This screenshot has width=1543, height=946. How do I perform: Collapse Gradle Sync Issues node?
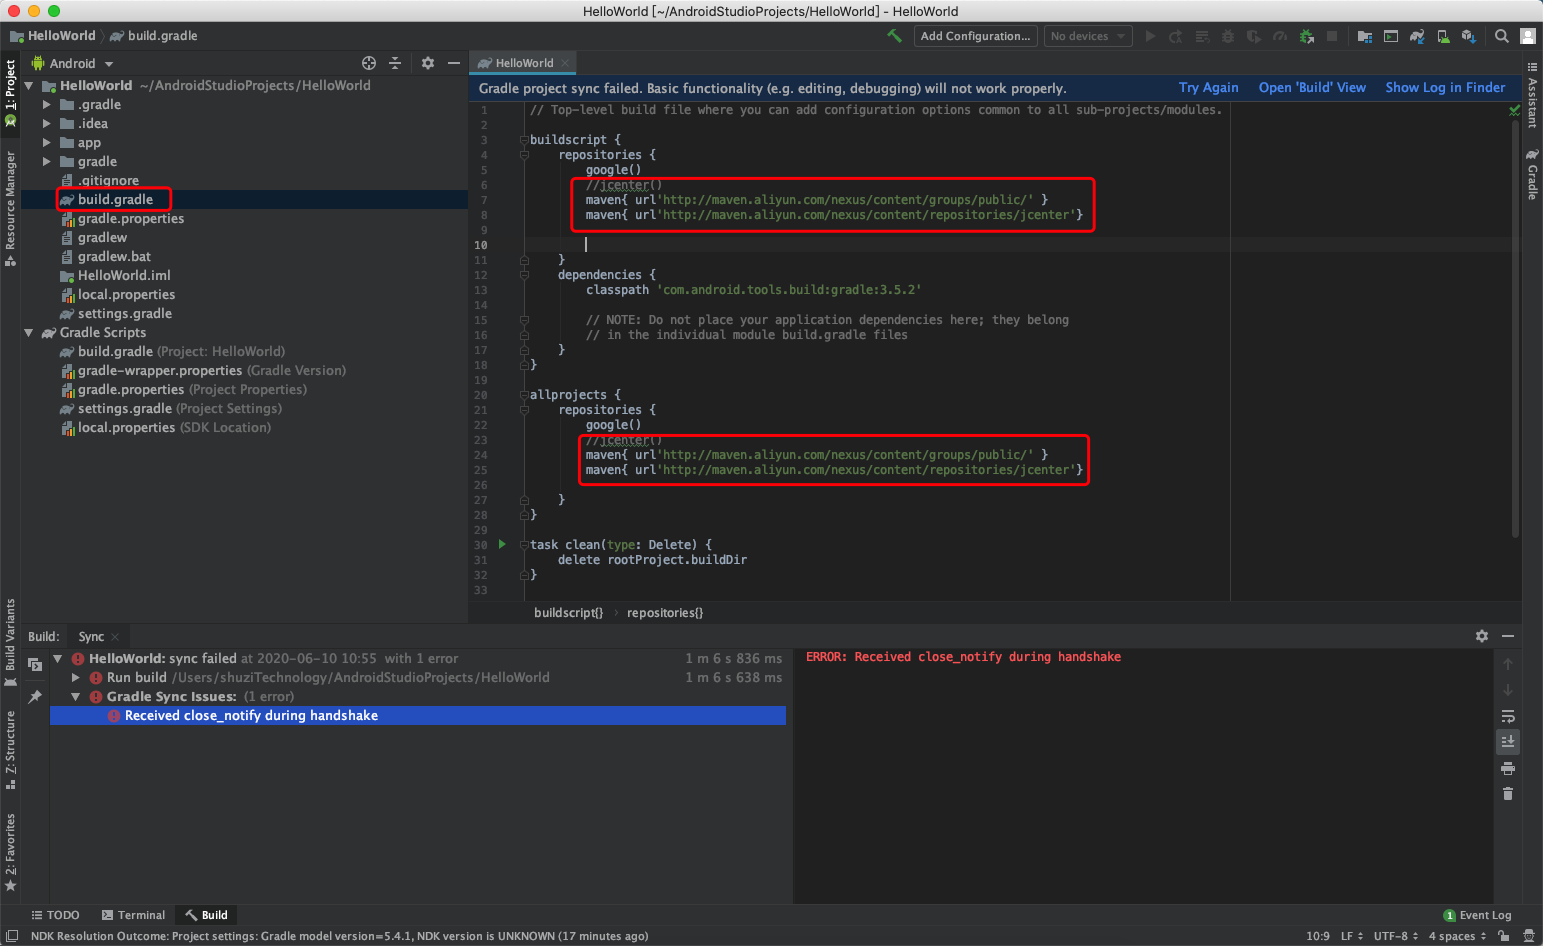click(x=76, y=697)
